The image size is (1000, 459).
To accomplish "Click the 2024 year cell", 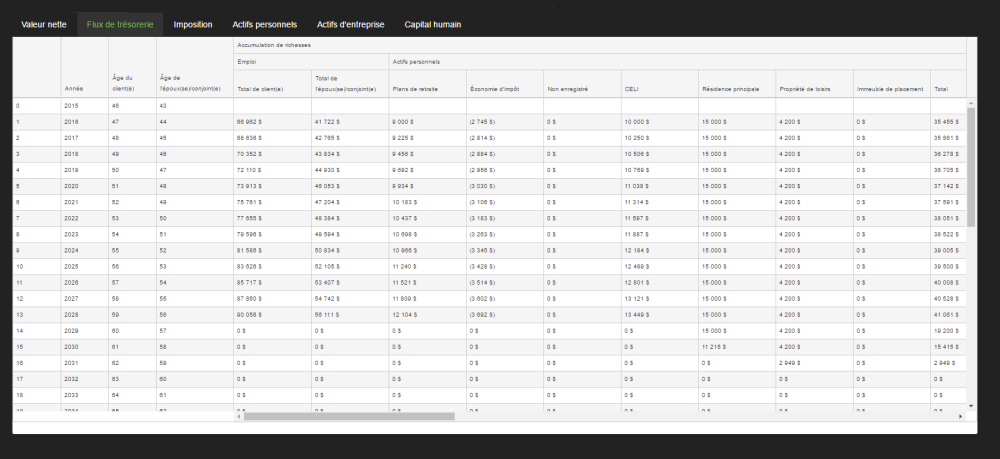I will [85, 251].
